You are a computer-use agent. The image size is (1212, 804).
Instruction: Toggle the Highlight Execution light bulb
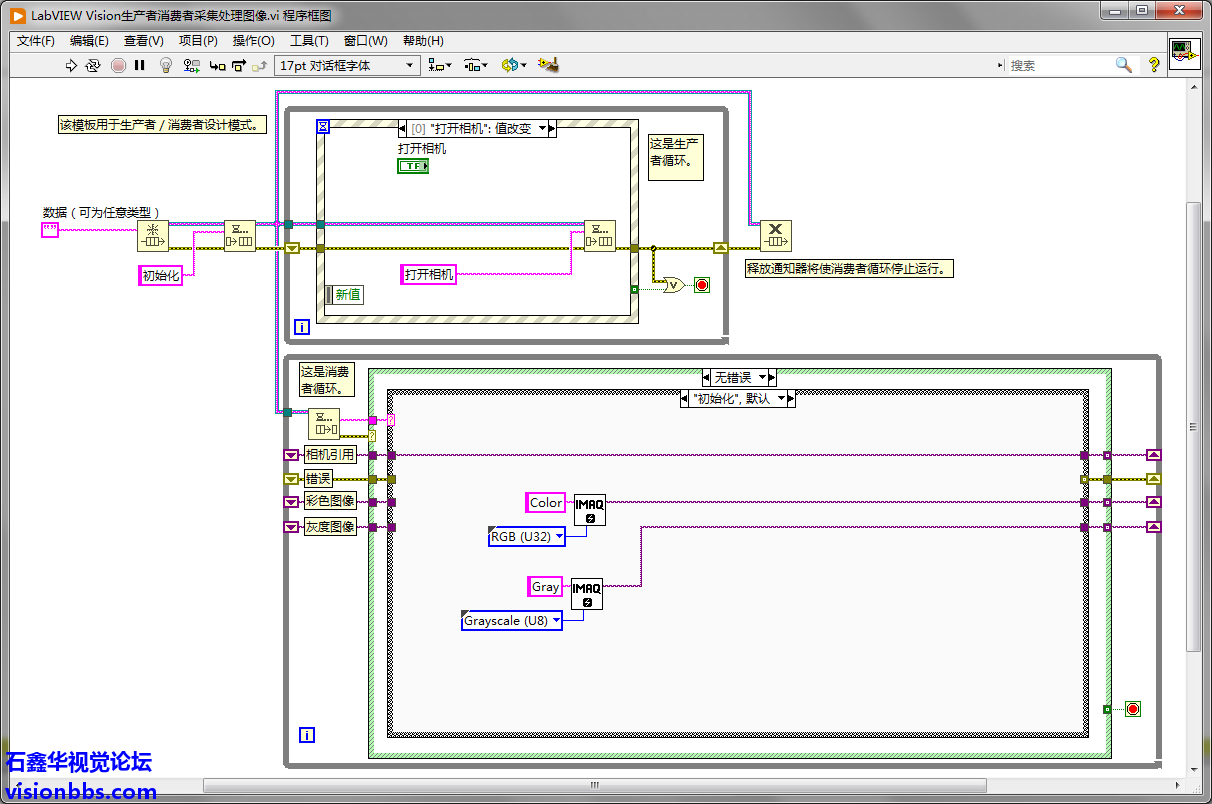click(166, 65)
